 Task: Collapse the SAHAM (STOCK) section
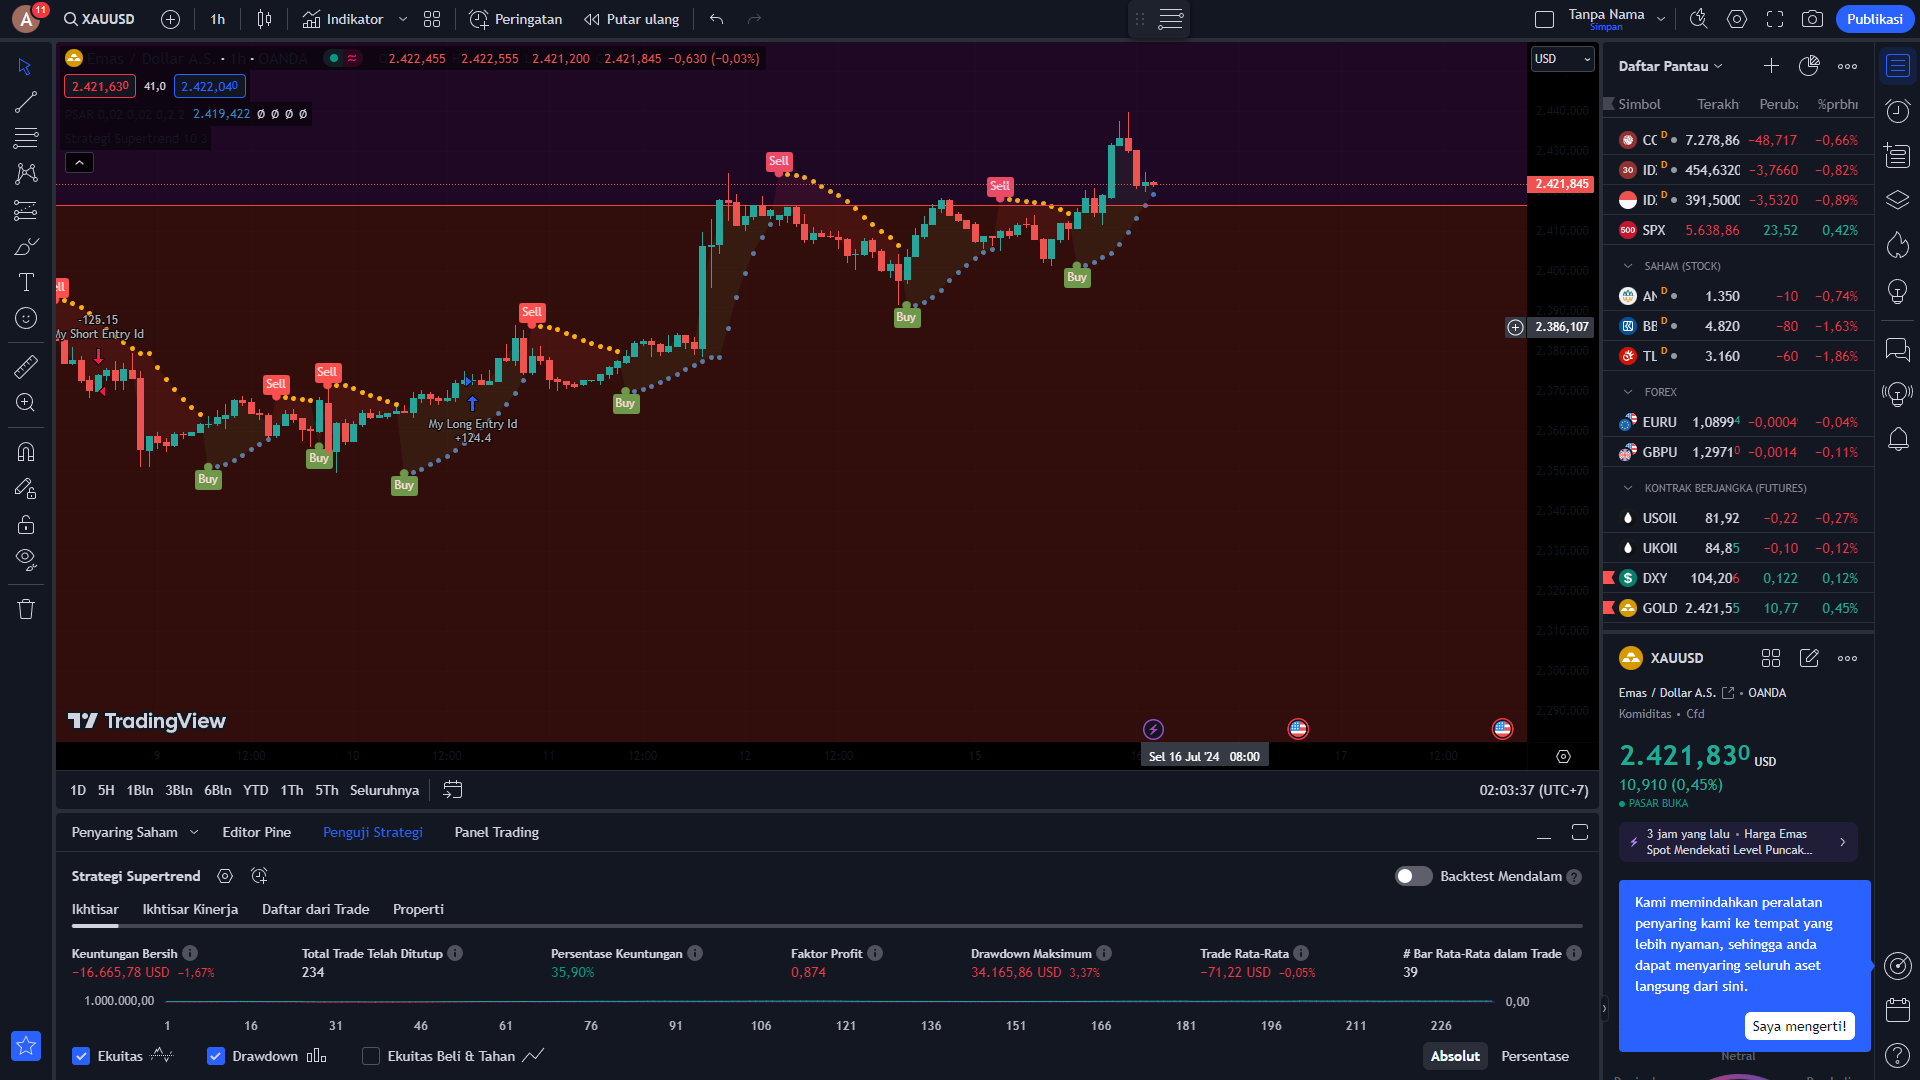[x=1628, y=266]
